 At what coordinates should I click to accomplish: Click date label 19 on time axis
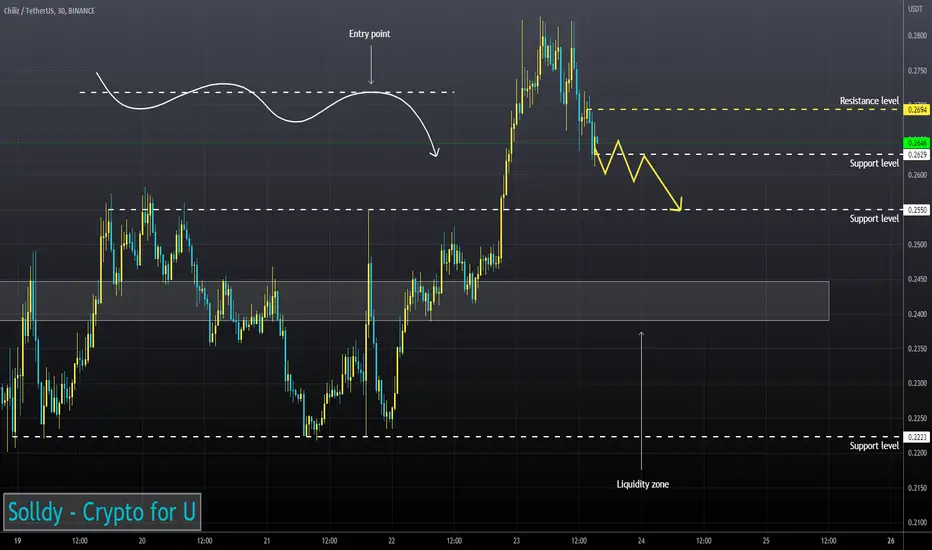[17, 540]
